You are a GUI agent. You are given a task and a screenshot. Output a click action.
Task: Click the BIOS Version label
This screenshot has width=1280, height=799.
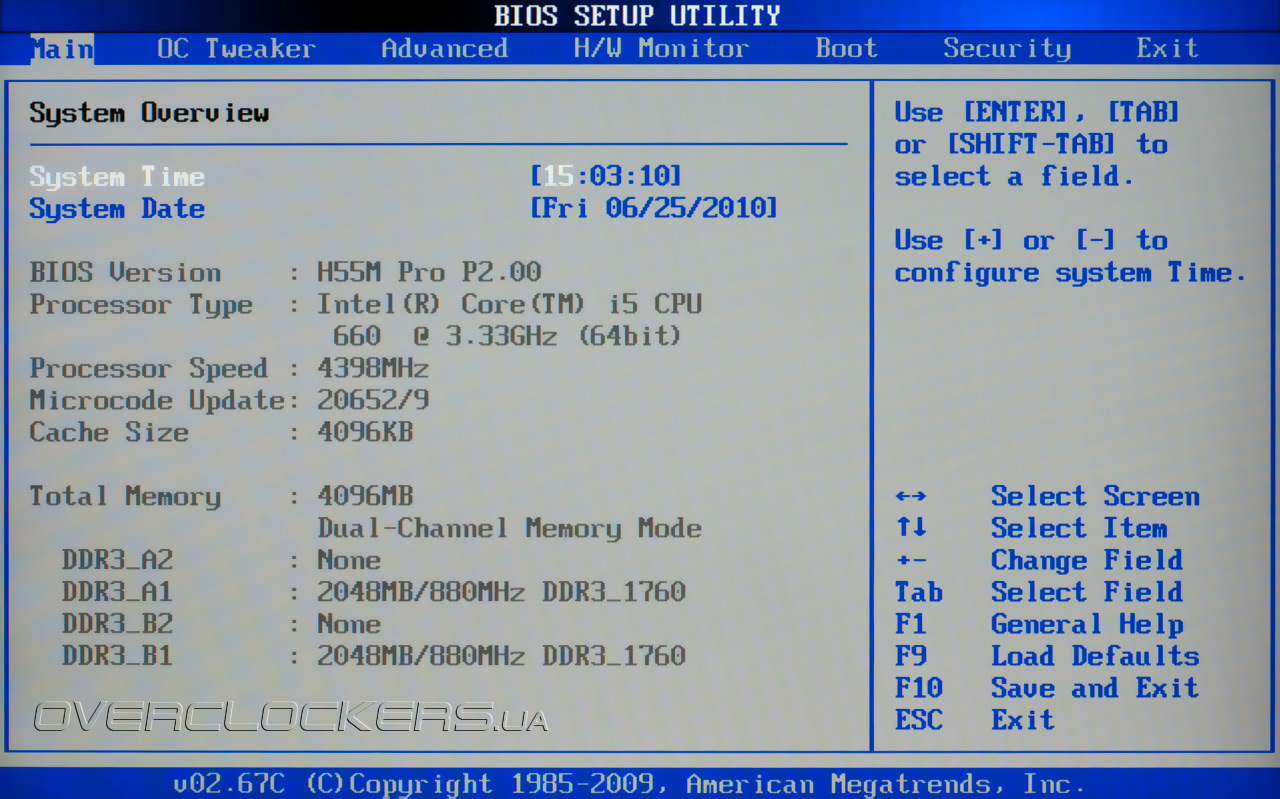click(125, 273)
